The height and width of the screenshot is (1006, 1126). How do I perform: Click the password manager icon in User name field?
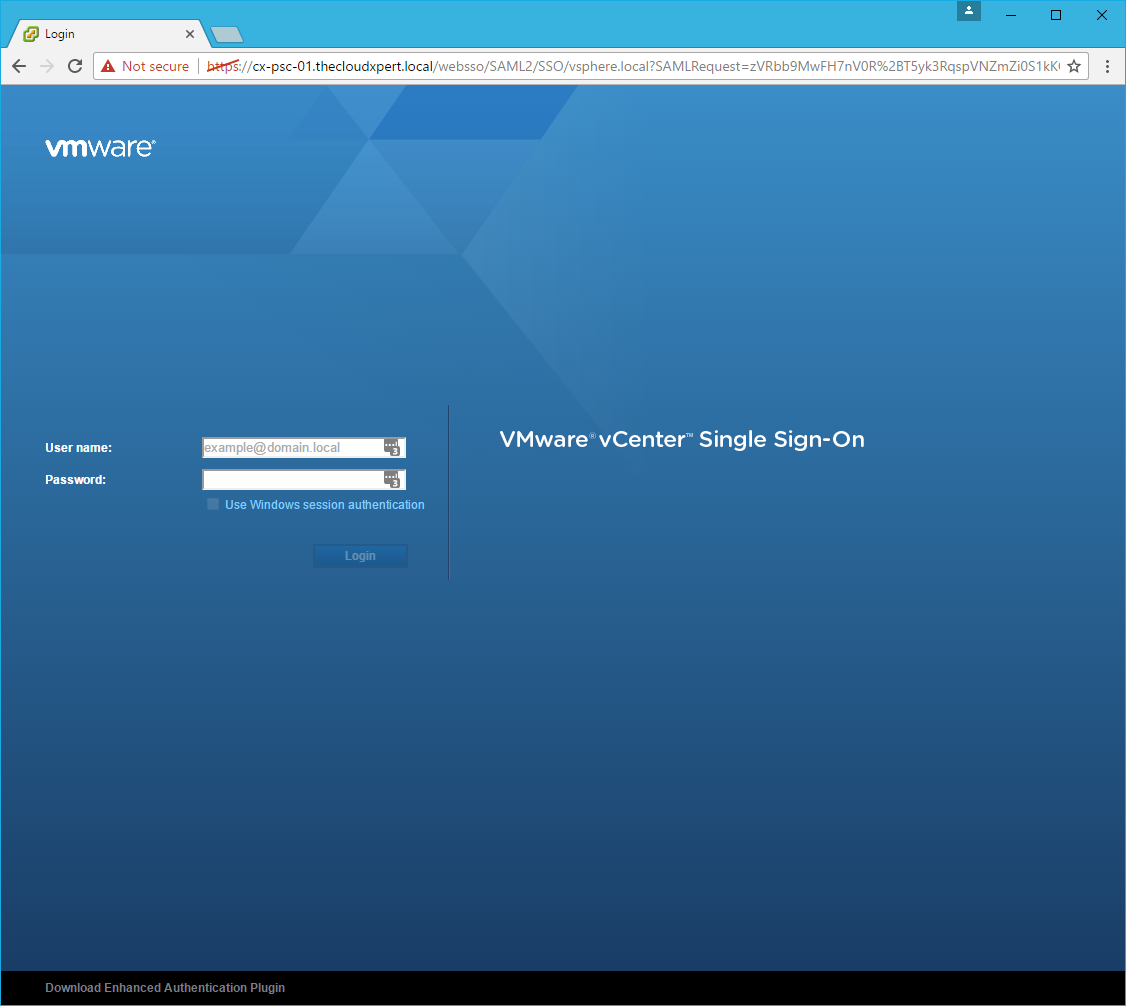click(x=392, y=447)
